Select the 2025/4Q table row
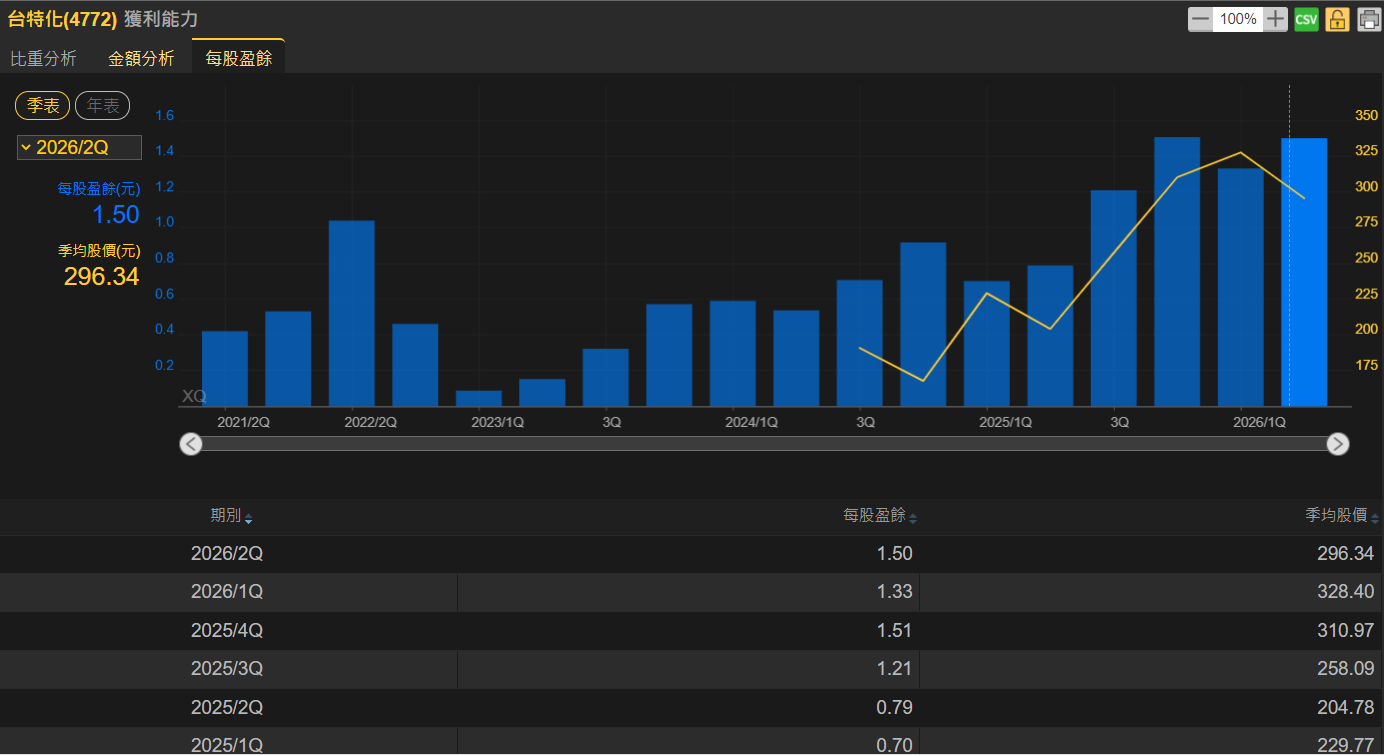The height and width of the screenshot is (756, 1384). coord(692,631)
